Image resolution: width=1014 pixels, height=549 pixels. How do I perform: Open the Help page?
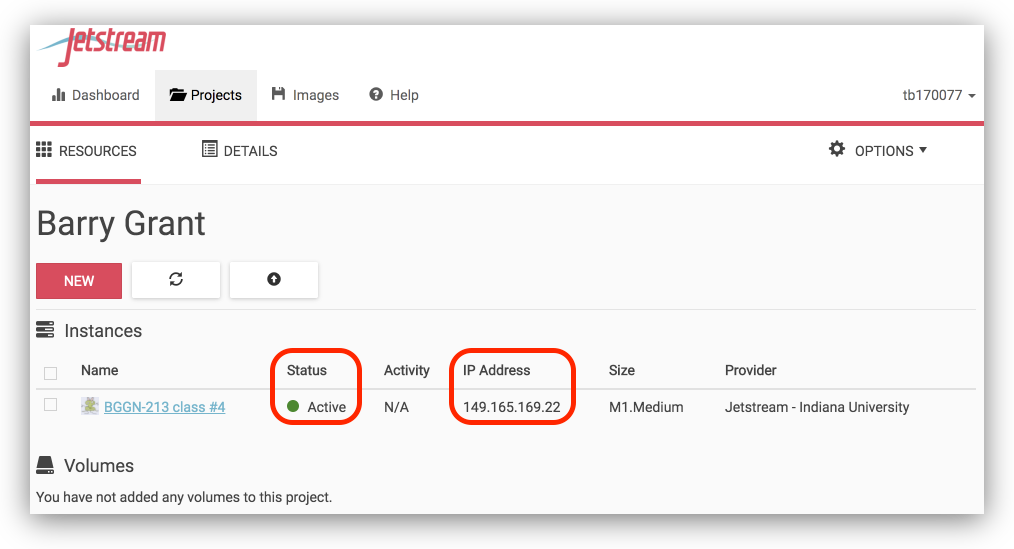tap(394, 95)
